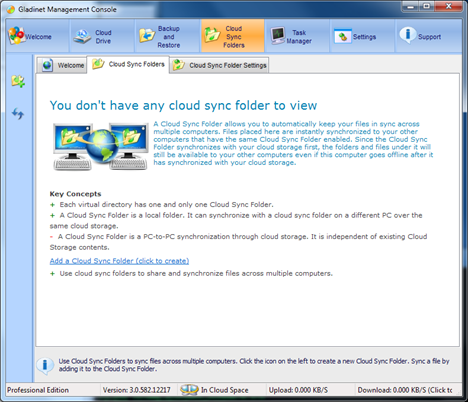Switch to the Cloud Sync Folders tab

(x=128, y=64)
